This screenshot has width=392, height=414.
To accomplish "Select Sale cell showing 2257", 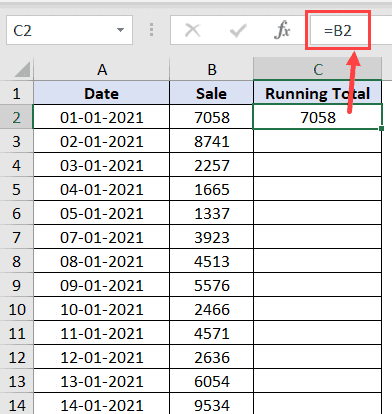I will 211,165.
